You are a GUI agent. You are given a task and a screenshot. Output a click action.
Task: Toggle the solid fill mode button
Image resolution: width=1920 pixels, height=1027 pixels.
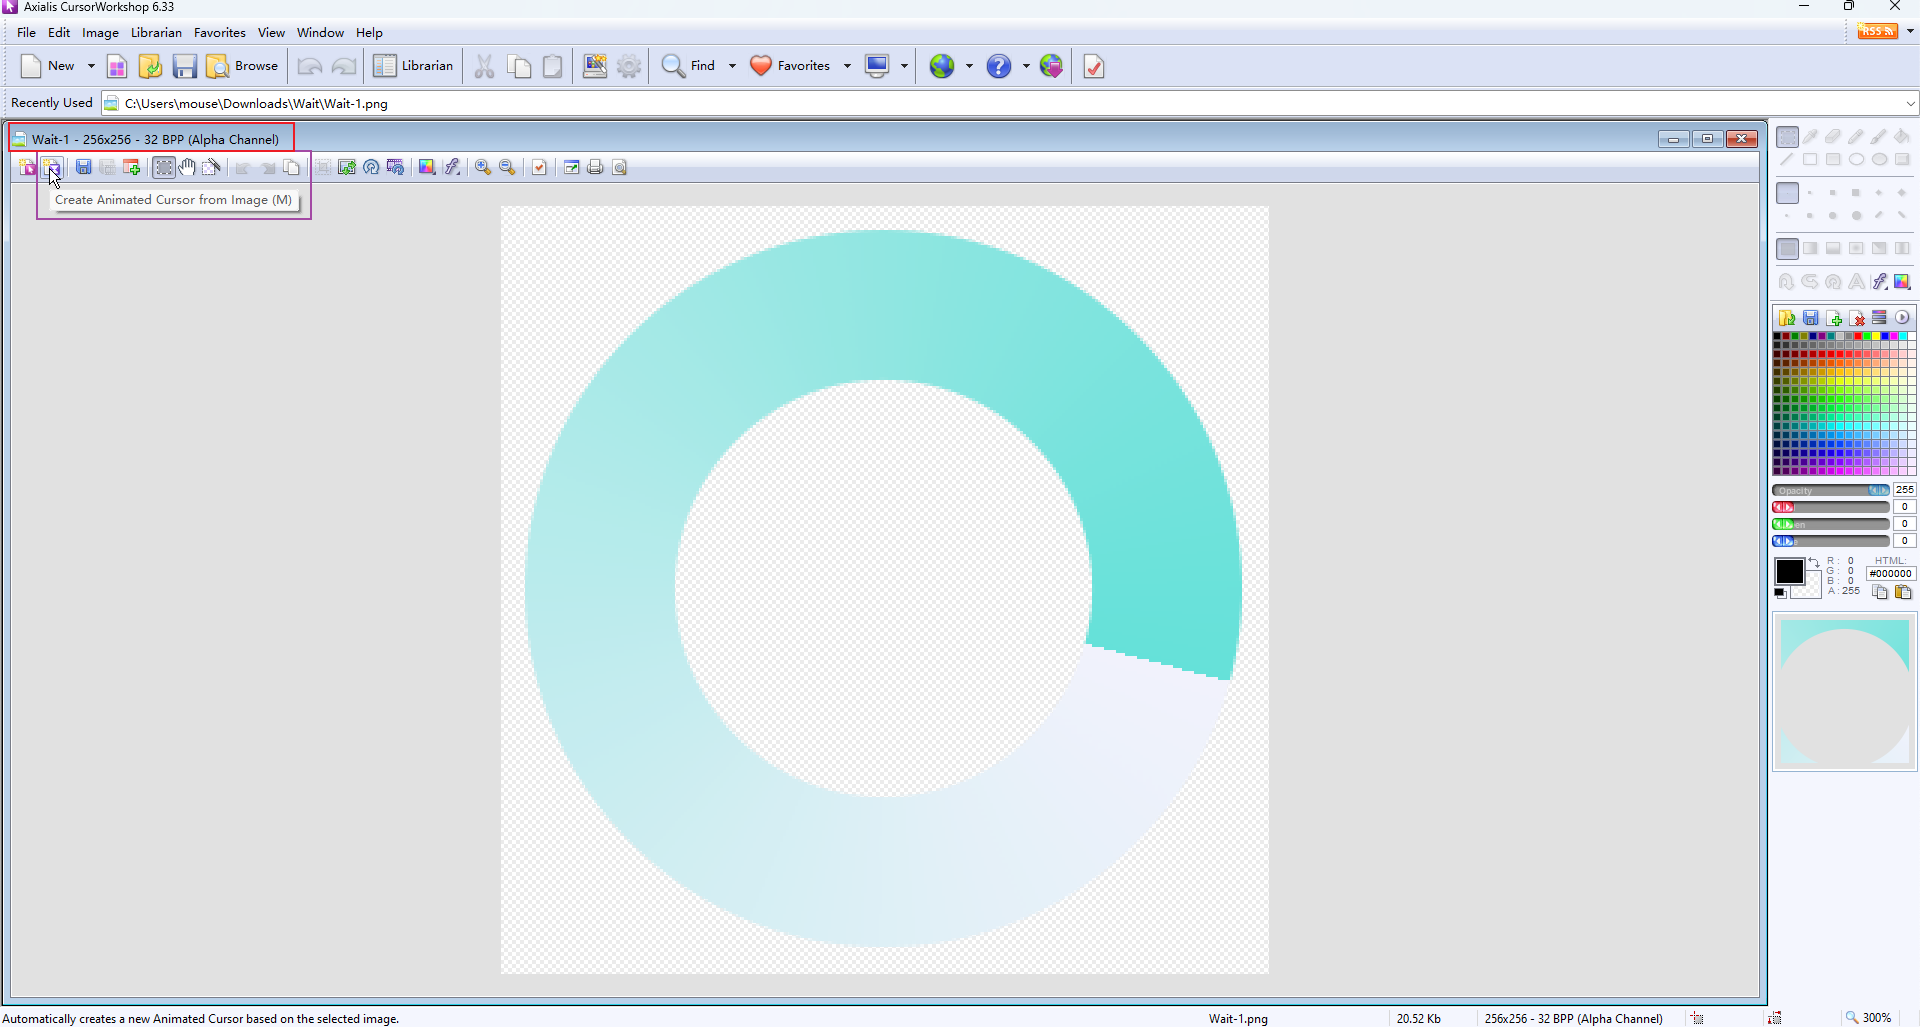1787,249
